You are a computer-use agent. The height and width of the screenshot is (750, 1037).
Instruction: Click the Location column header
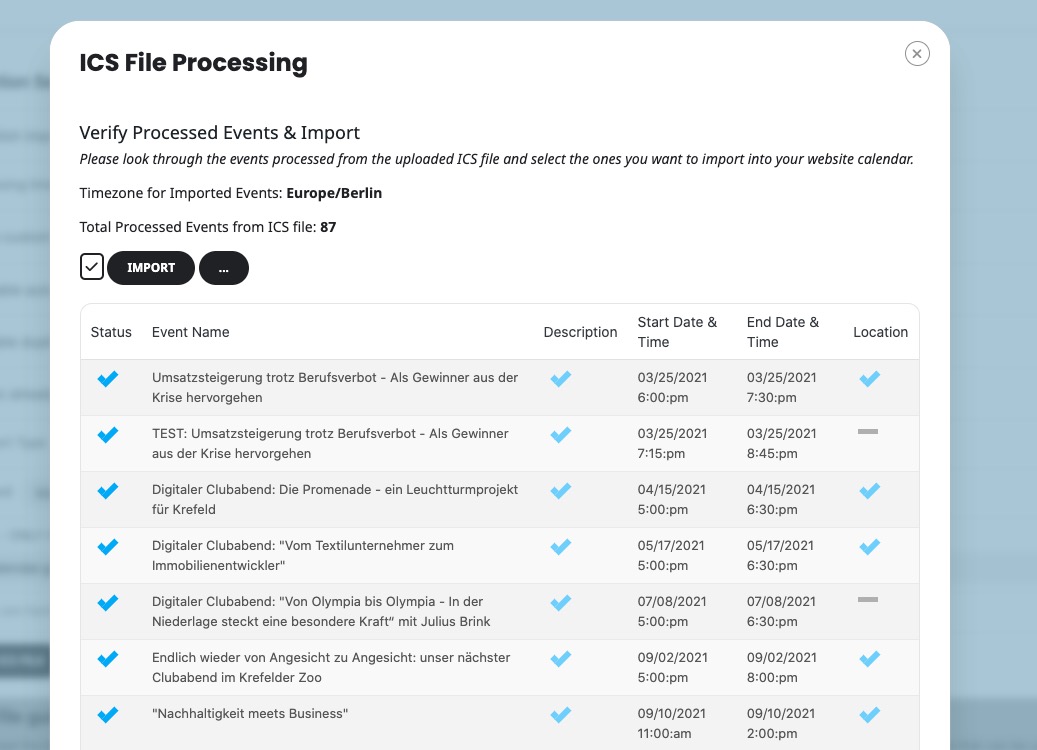[880, 332]
